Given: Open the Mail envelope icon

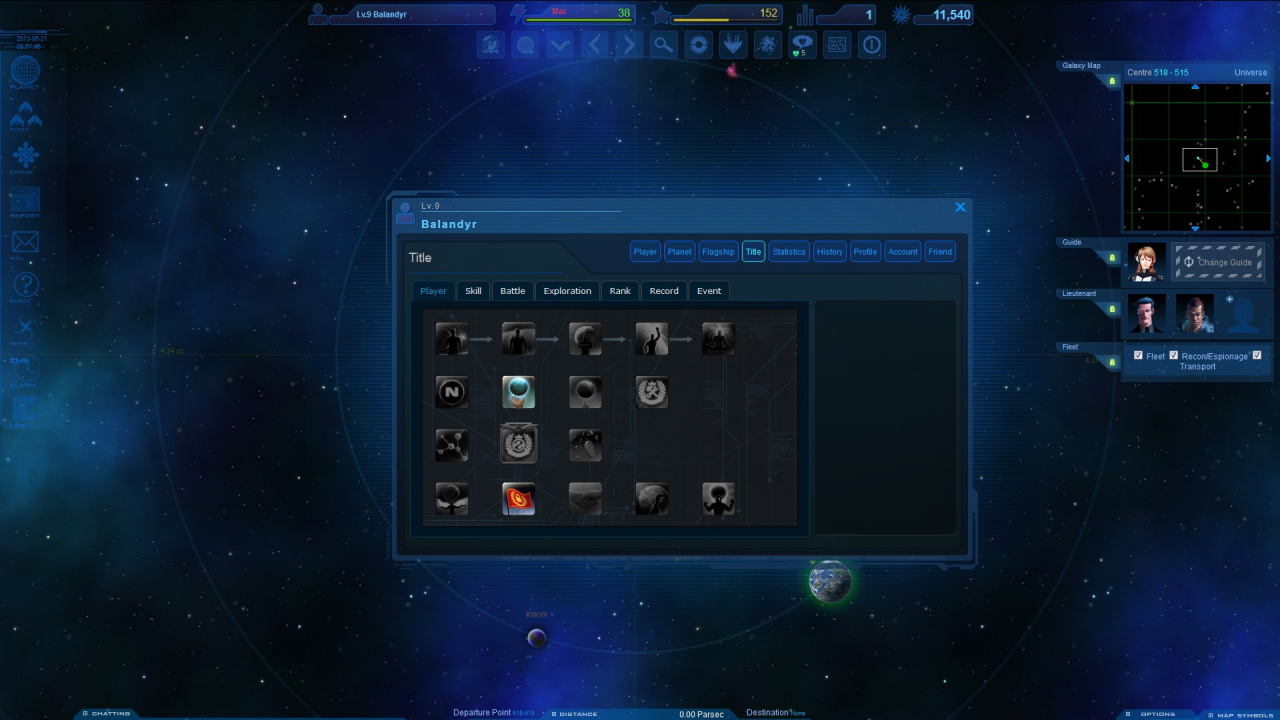Looking at the screenshot, I should click(25, 245).
